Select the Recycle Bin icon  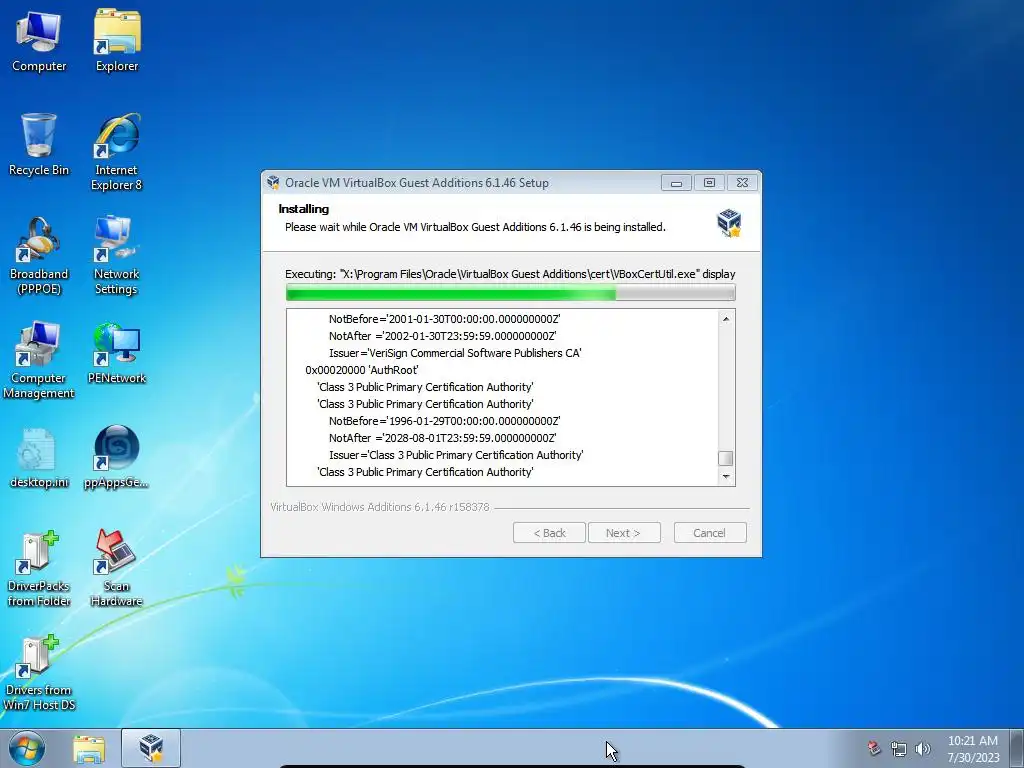pos(39,144)
